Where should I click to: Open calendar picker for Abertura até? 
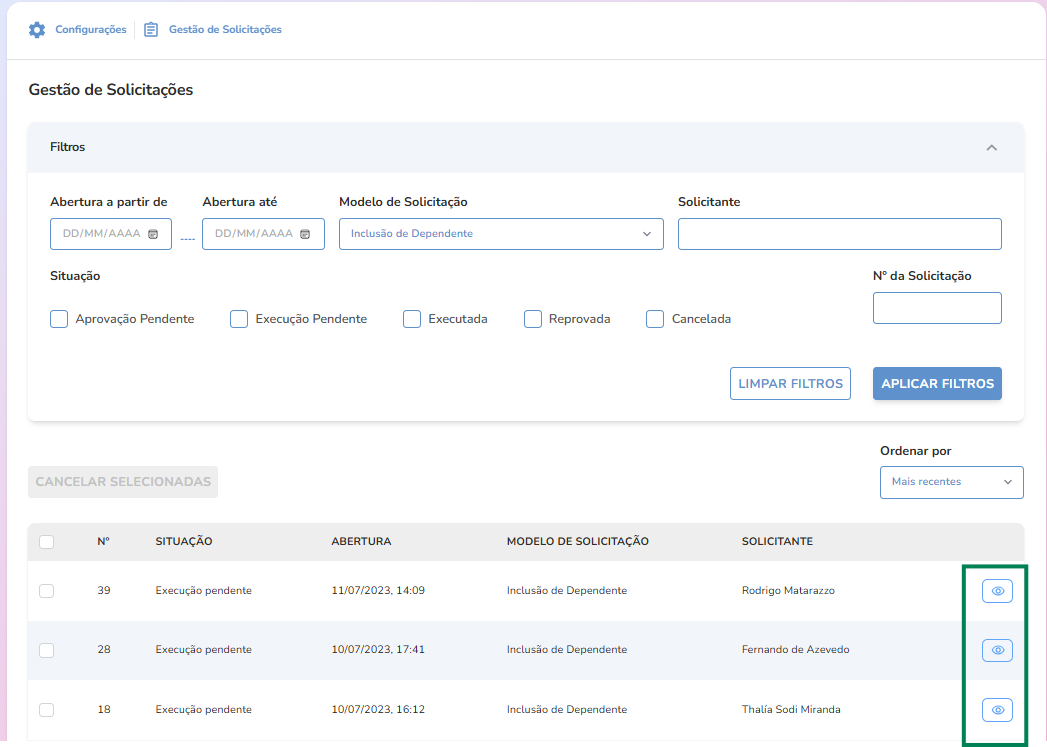[305, 234]
